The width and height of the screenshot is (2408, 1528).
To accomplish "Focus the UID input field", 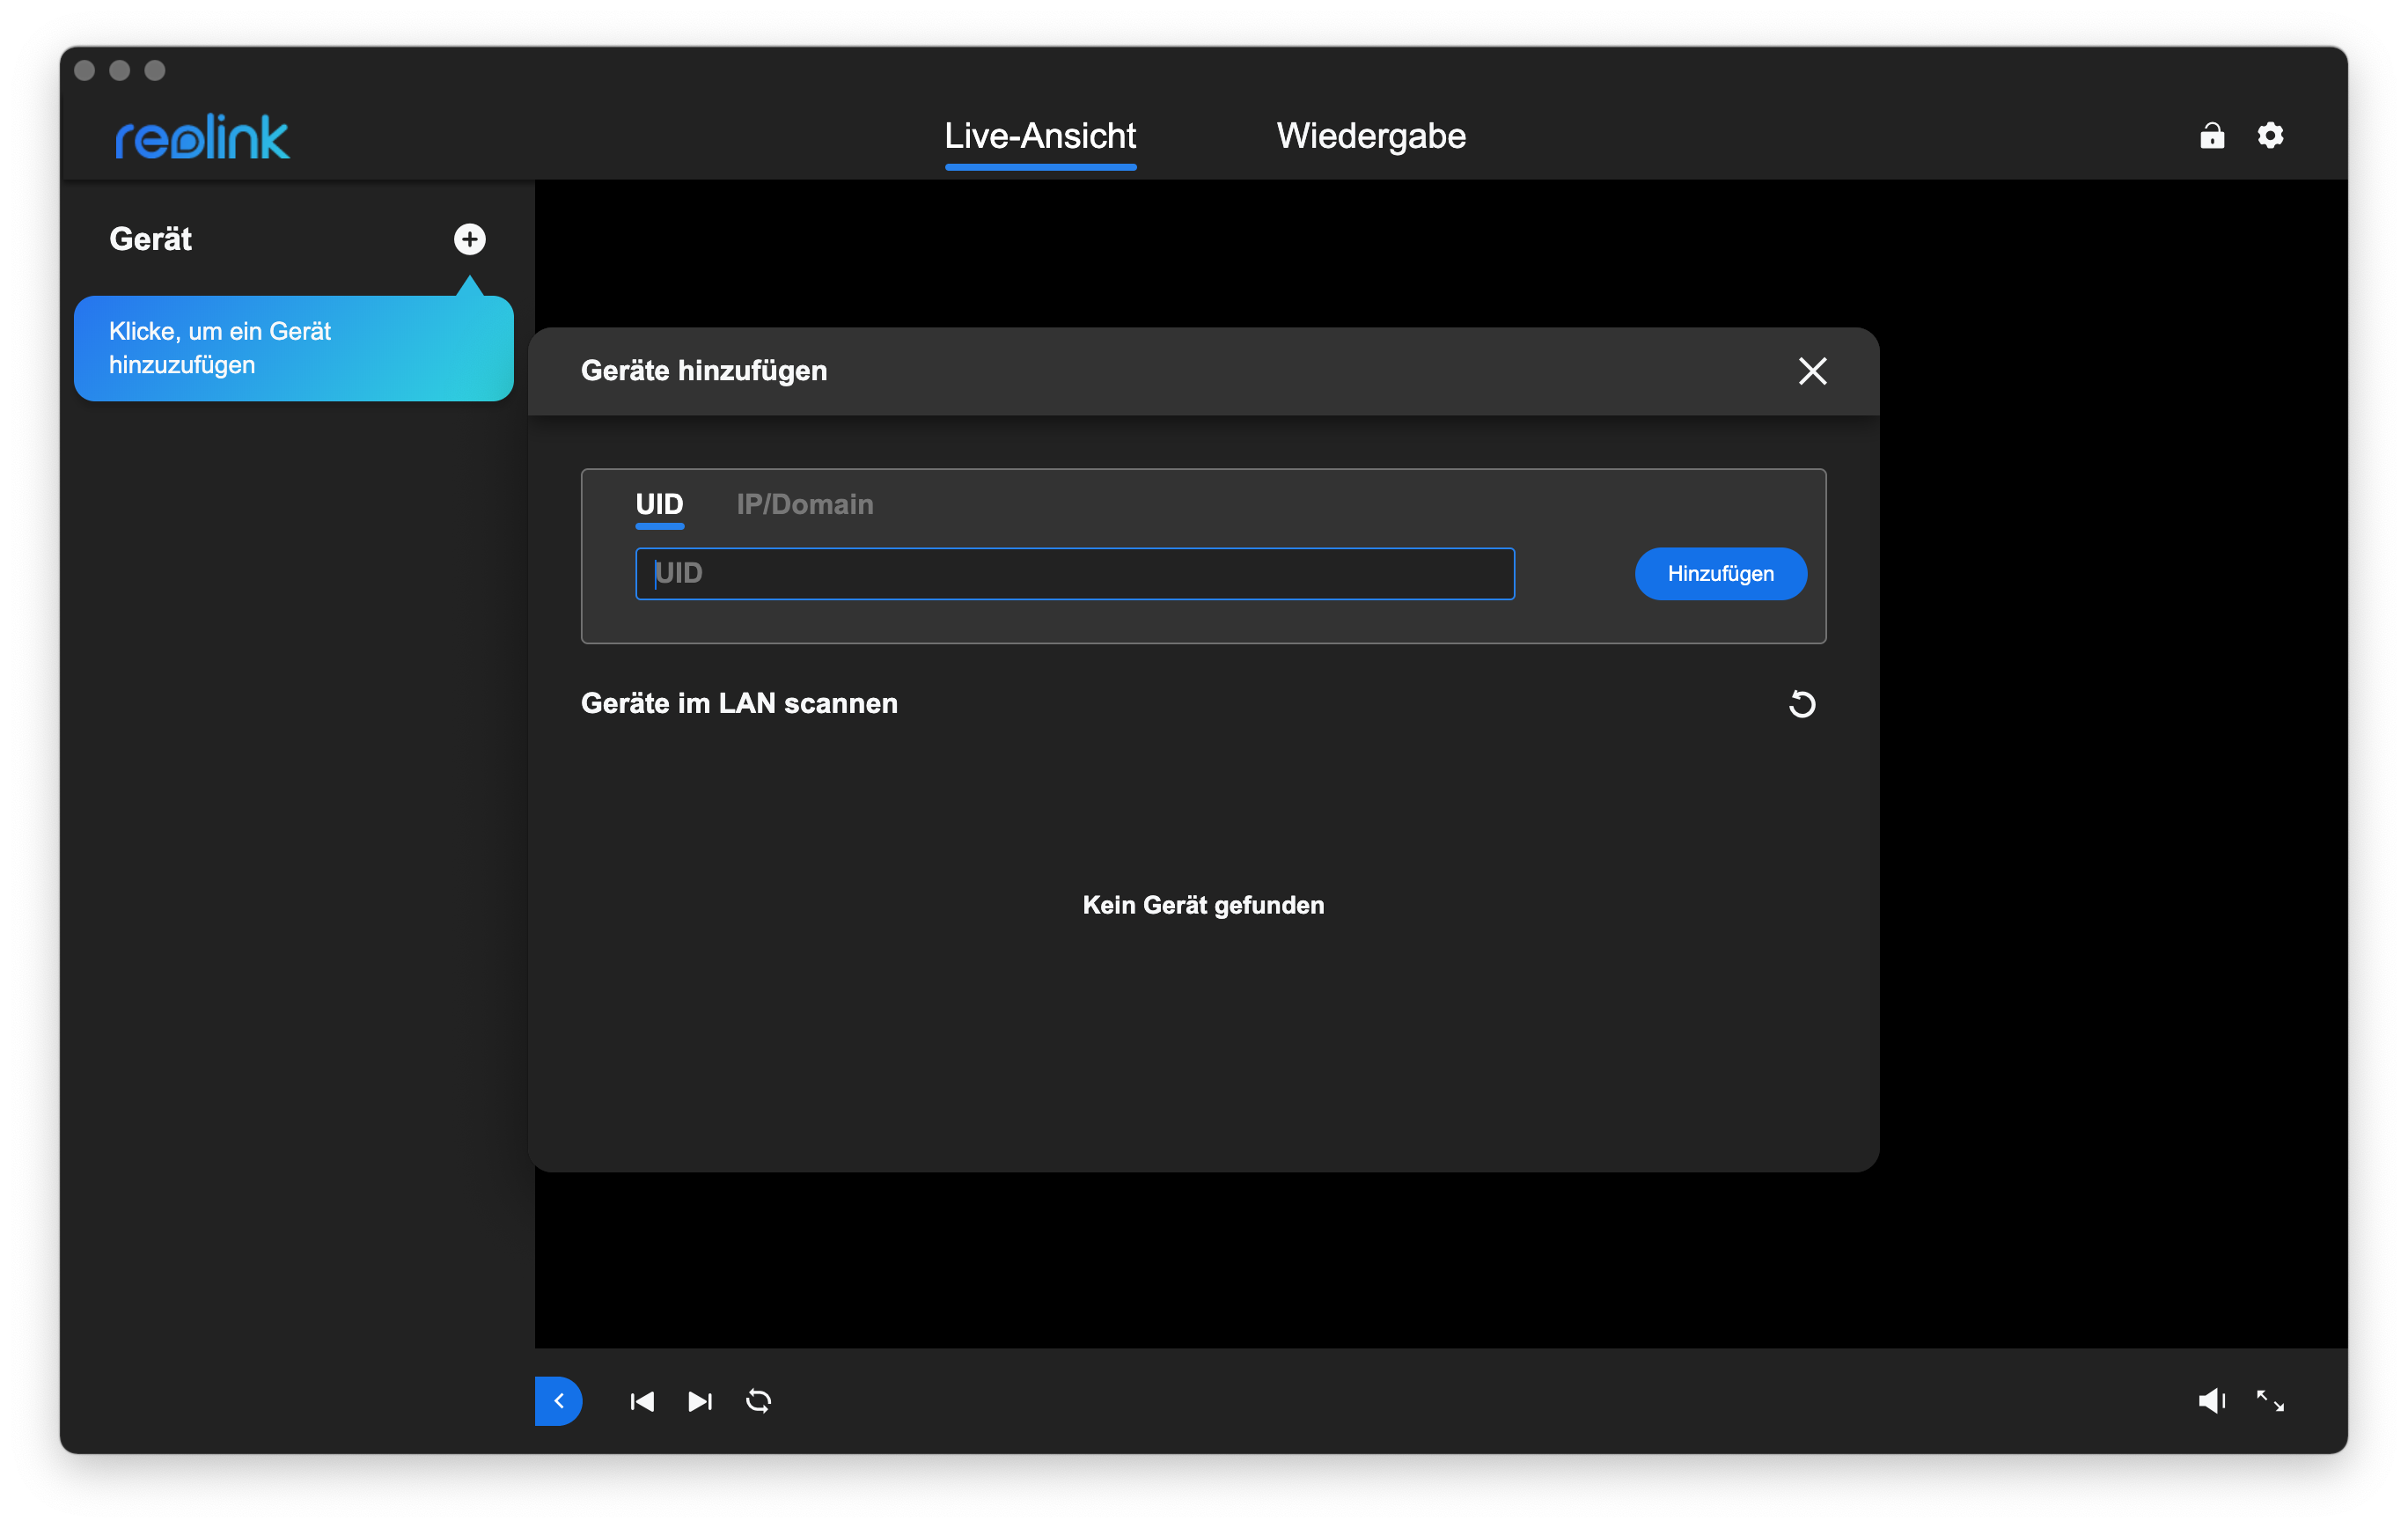I will coord(1075,574).
